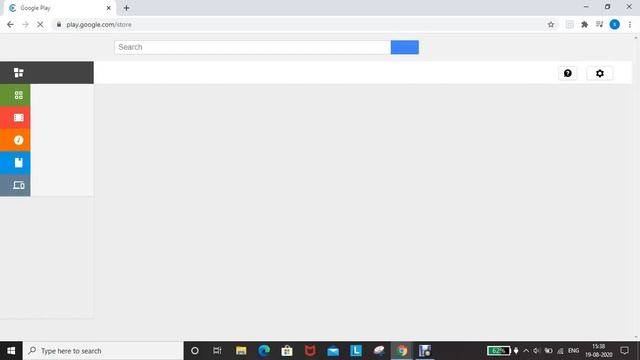
Task: Open McAfee red shield taskbar icon
Action: (310, 351)
